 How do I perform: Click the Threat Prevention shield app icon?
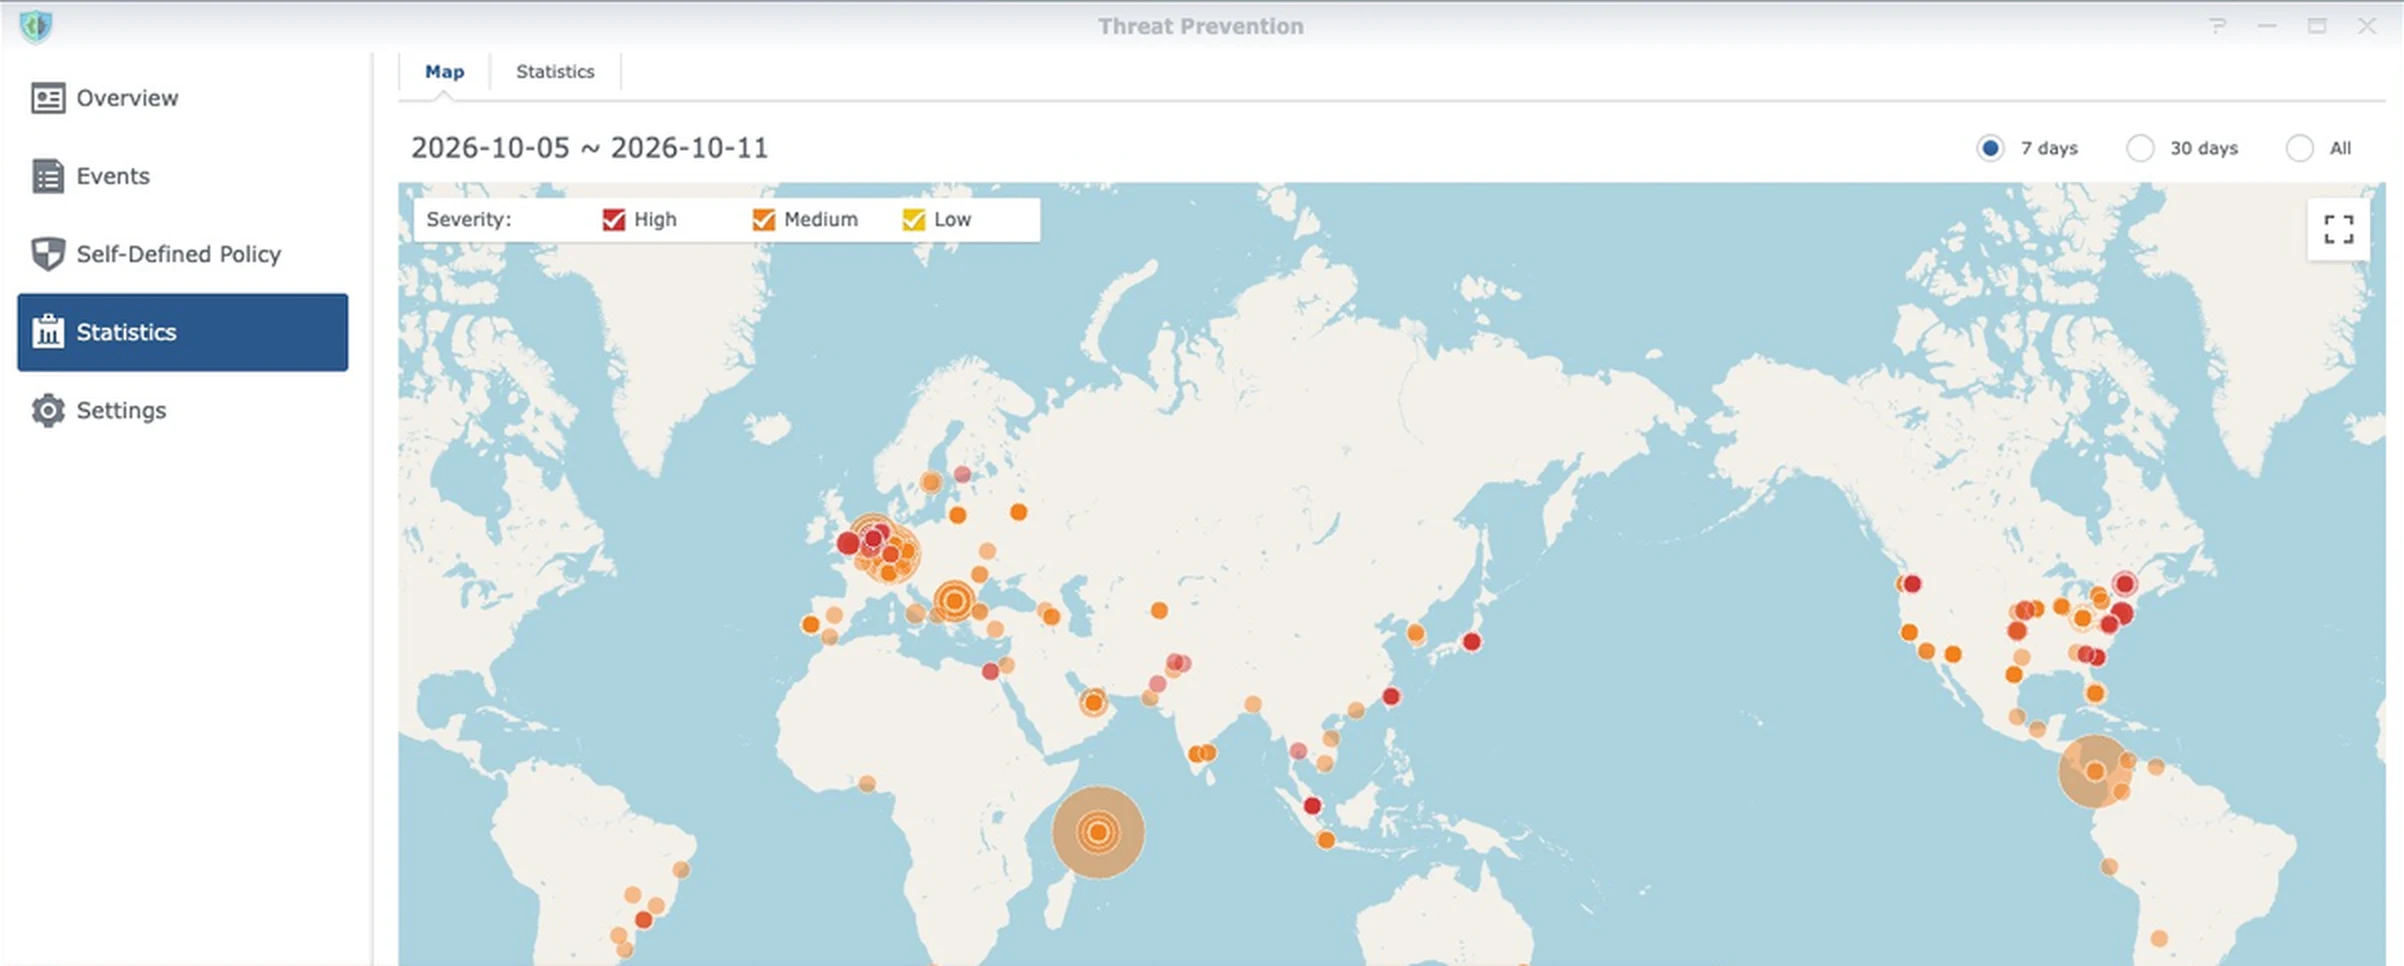(x=36, y=26)
